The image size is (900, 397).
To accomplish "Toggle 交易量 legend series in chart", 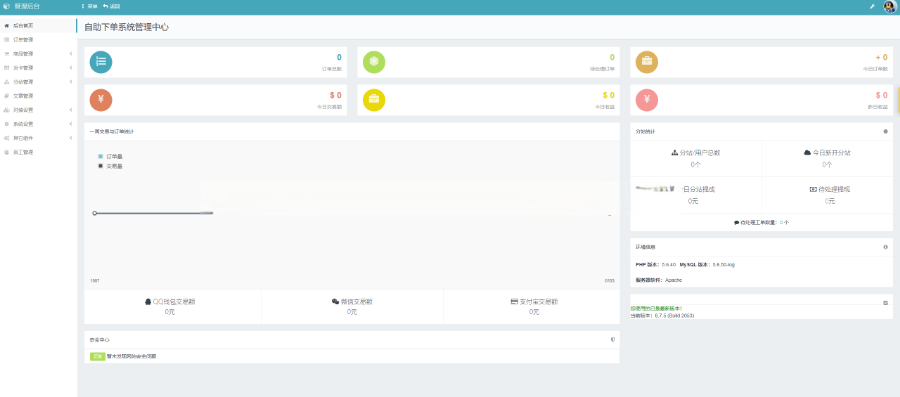I will tap(110, 166).
